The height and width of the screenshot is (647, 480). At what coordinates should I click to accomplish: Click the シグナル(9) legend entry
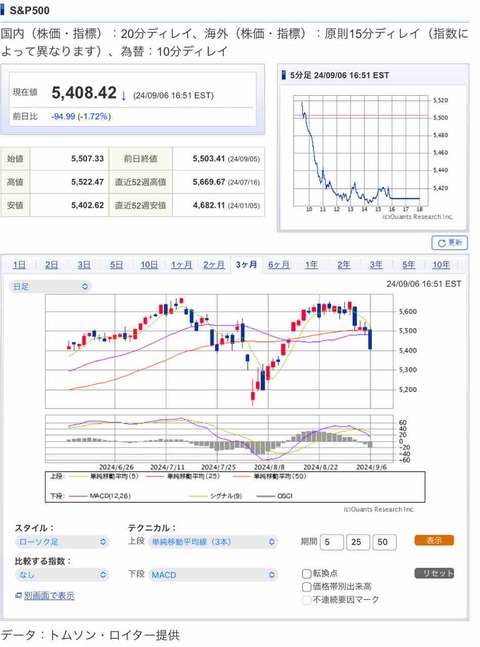point(216,496)
